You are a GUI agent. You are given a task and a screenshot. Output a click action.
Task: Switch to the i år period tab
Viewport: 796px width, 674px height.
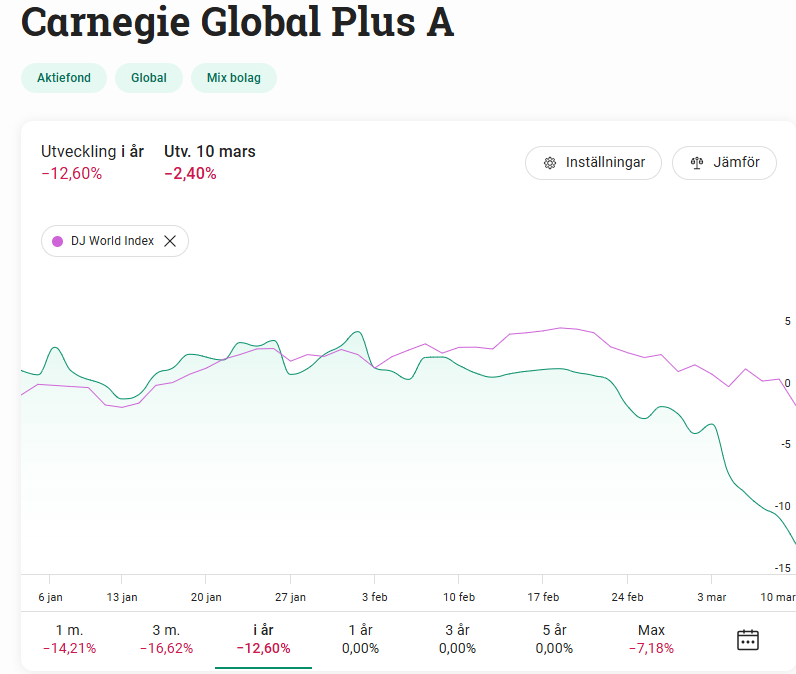(x=263, y=639)
